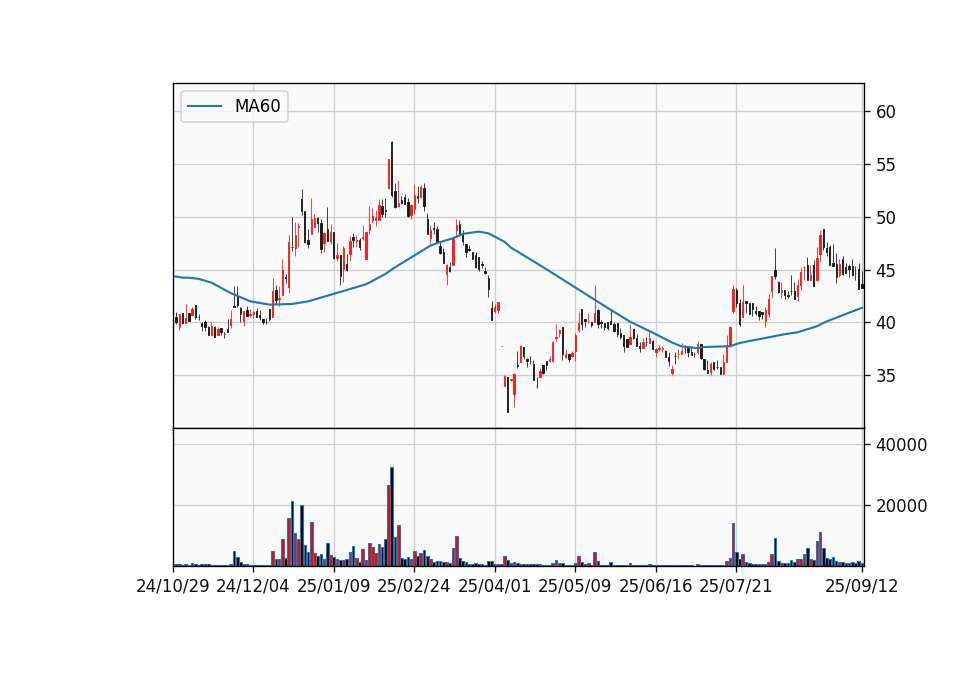The width and height of the screenshot is (960, 690).
Task: Click the highest candlestick wick near 57
Action: tap(392, 170)
